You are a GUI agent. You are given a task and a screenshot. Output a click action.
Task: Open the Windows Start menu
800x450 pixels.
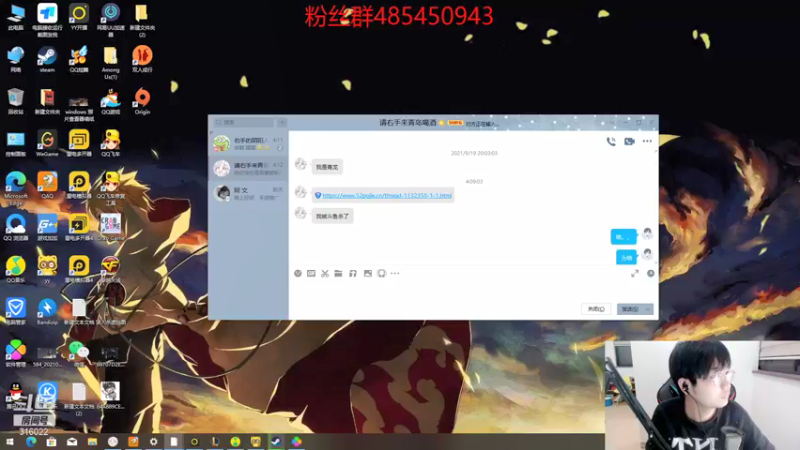click(x=10, y=441)
